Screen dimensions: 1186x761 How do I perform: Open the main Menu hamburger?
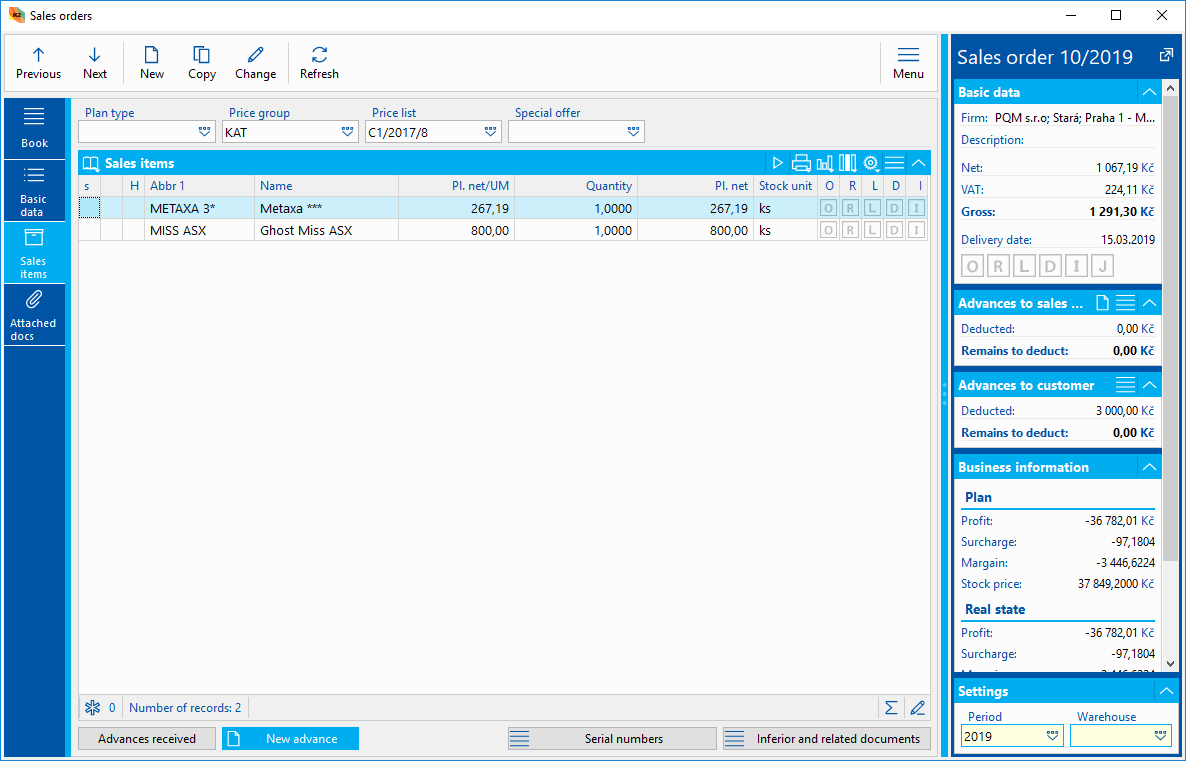pos(908,64)
